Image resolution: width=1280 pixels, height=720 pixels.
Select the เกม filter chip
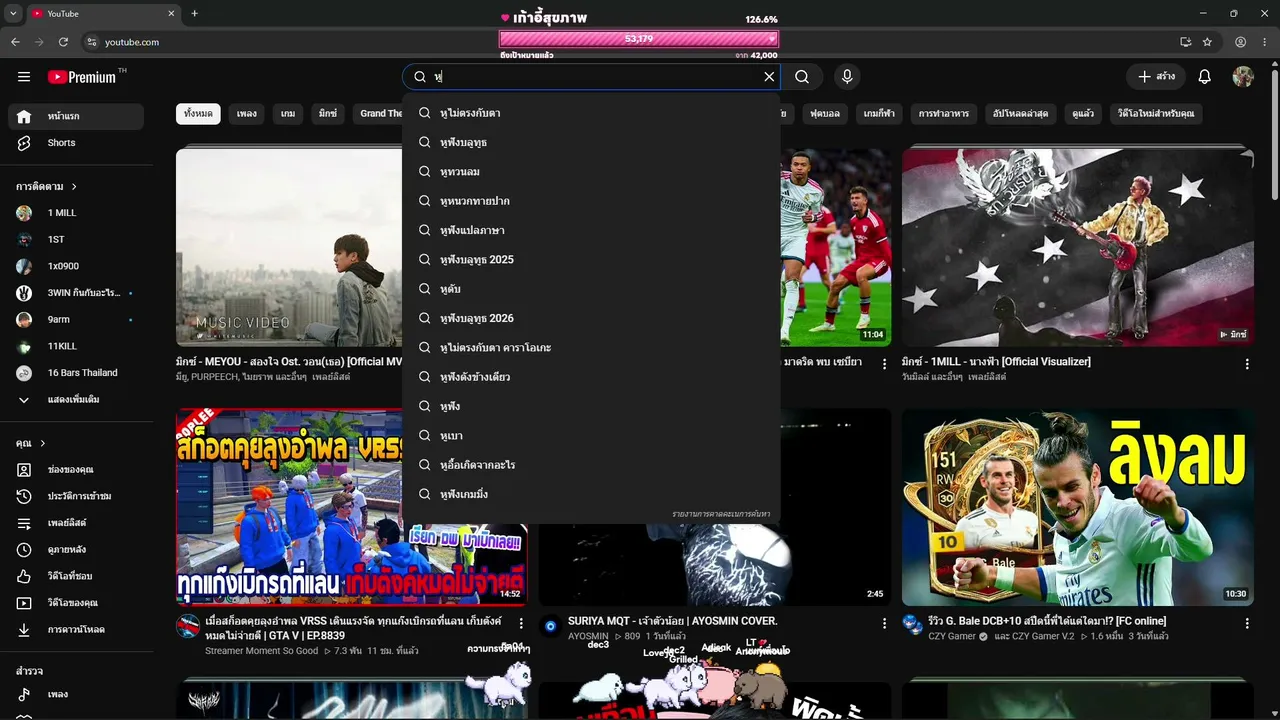pyautogui.click(x=288, y=114)
